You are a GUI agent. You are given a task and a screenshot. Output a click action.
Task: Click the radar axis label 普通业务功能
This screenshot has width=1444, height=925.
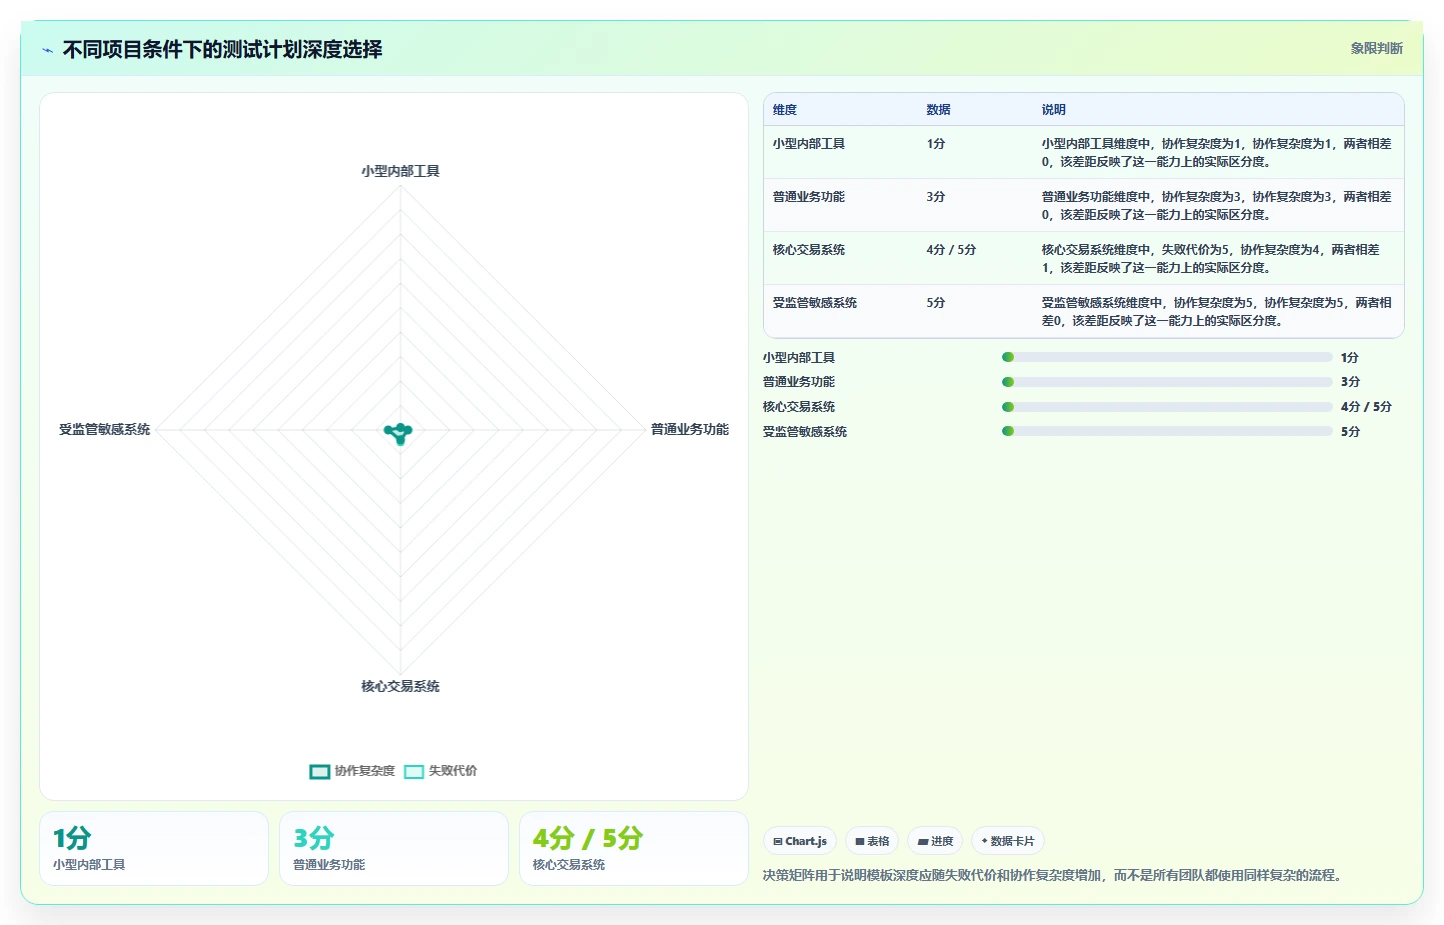(690, 429)
